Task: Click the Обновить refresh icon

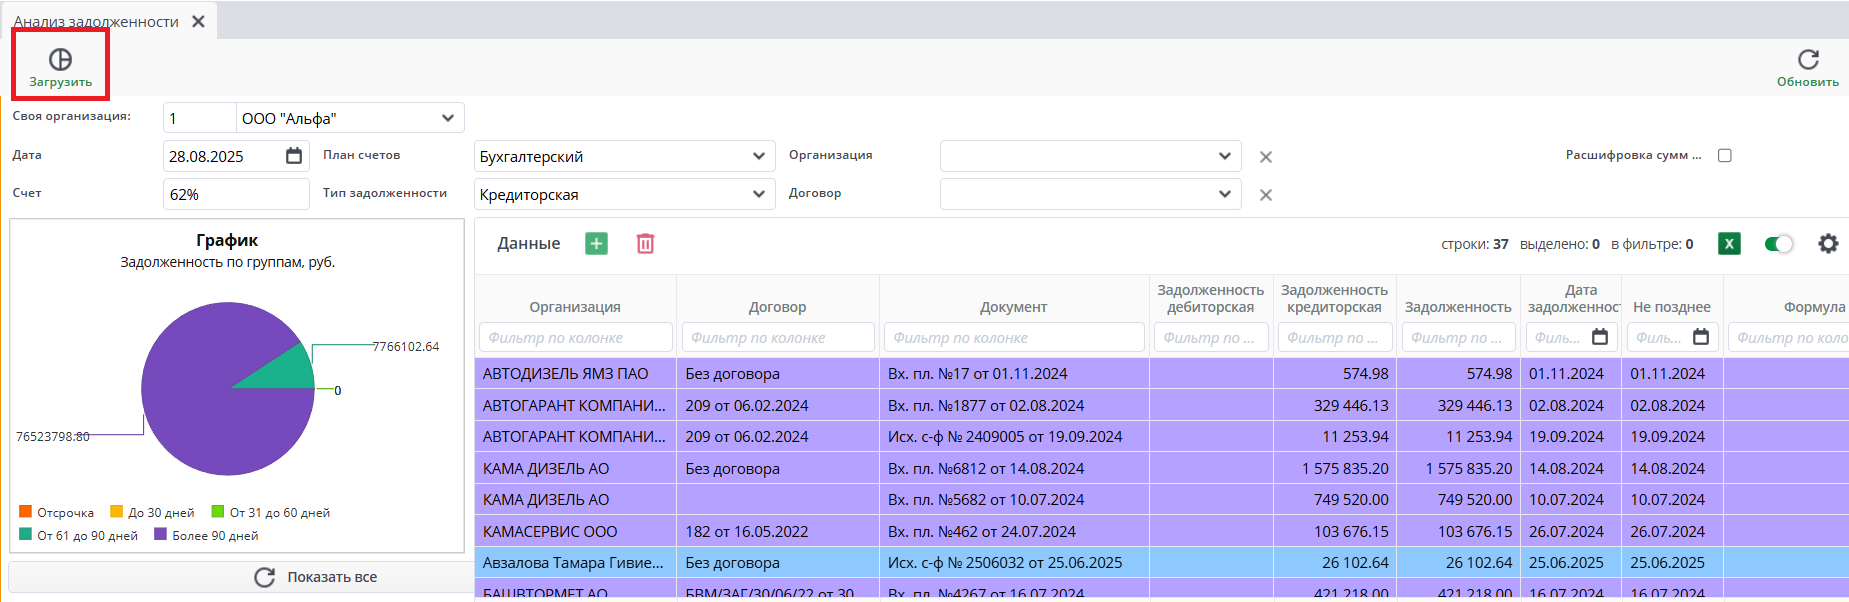Action: (1807, 60)
